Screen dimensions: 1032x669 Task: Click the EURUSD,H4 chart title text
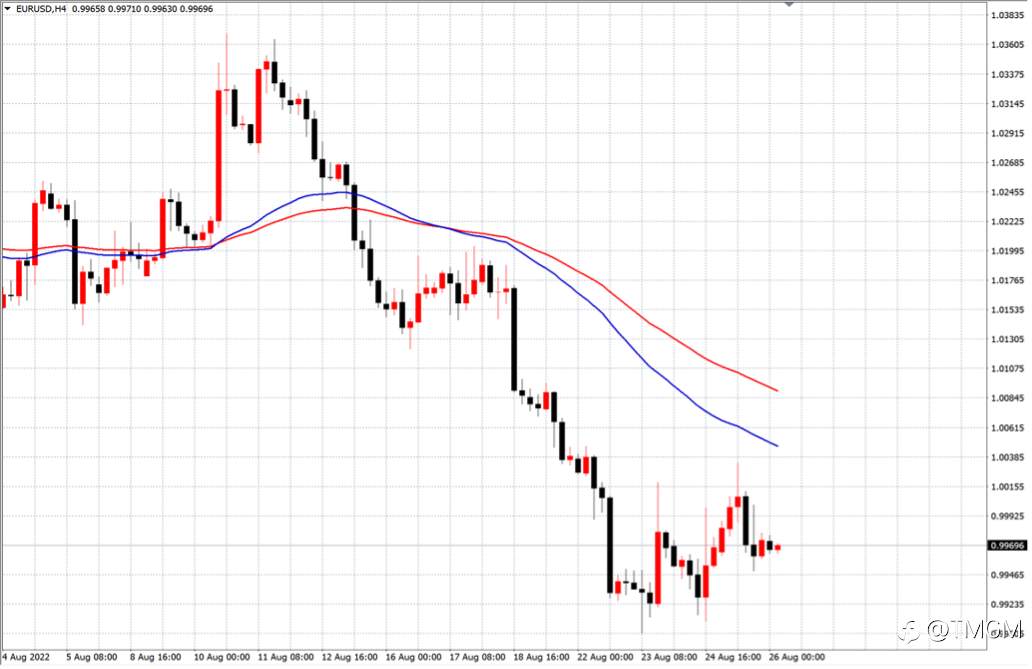click(41, 9)
